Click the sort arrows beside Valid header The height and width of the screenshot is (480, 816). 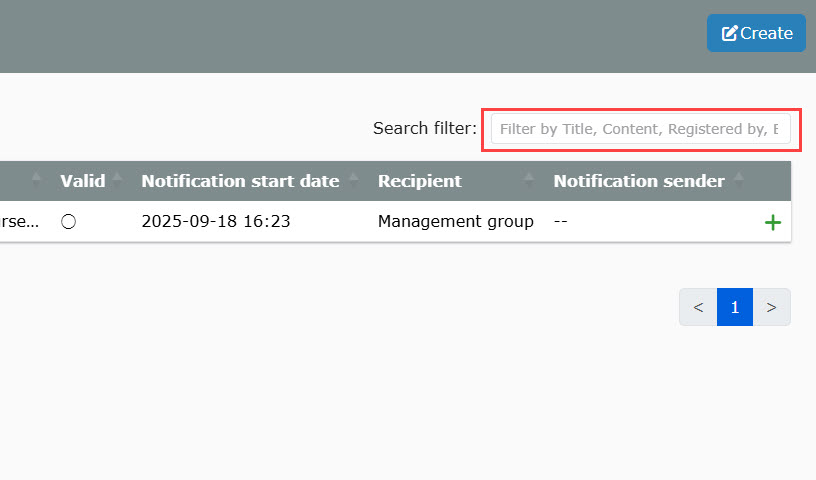pyautogui.click(x=117, y=181)
